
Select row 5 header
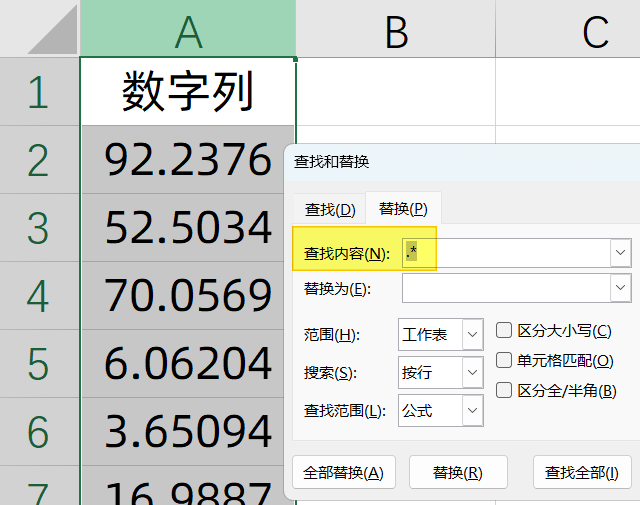click(40, 363)
